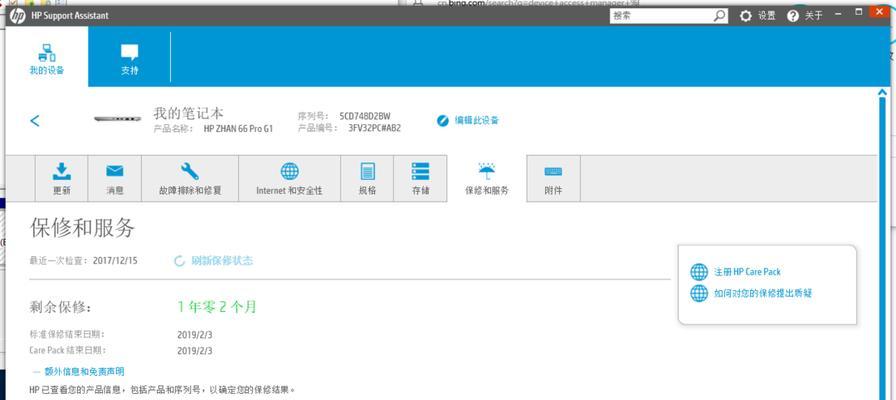Viewport: 896px width, 400px height.
Task: Click the magnifier search icon
Action: coord(721,16)
